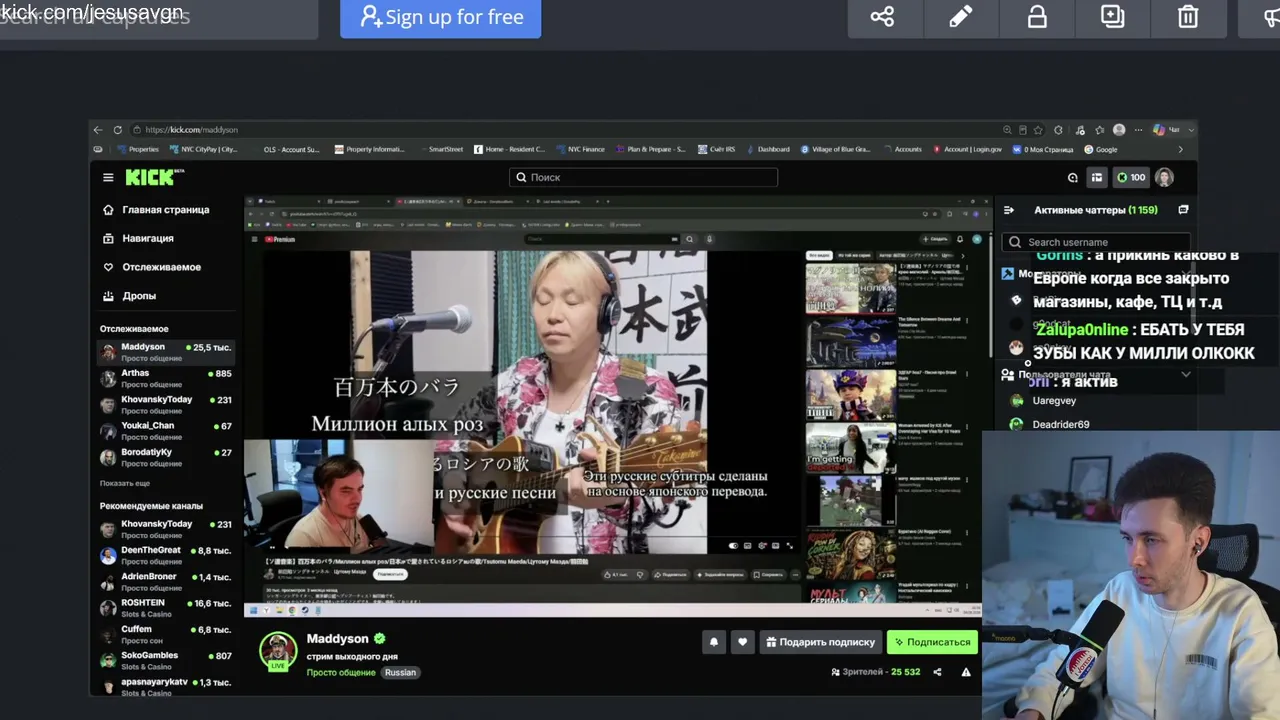Select the DeenTheGreat recommended channel
1280x720 pixels.
pyautogui.click(x=166, y=555)
